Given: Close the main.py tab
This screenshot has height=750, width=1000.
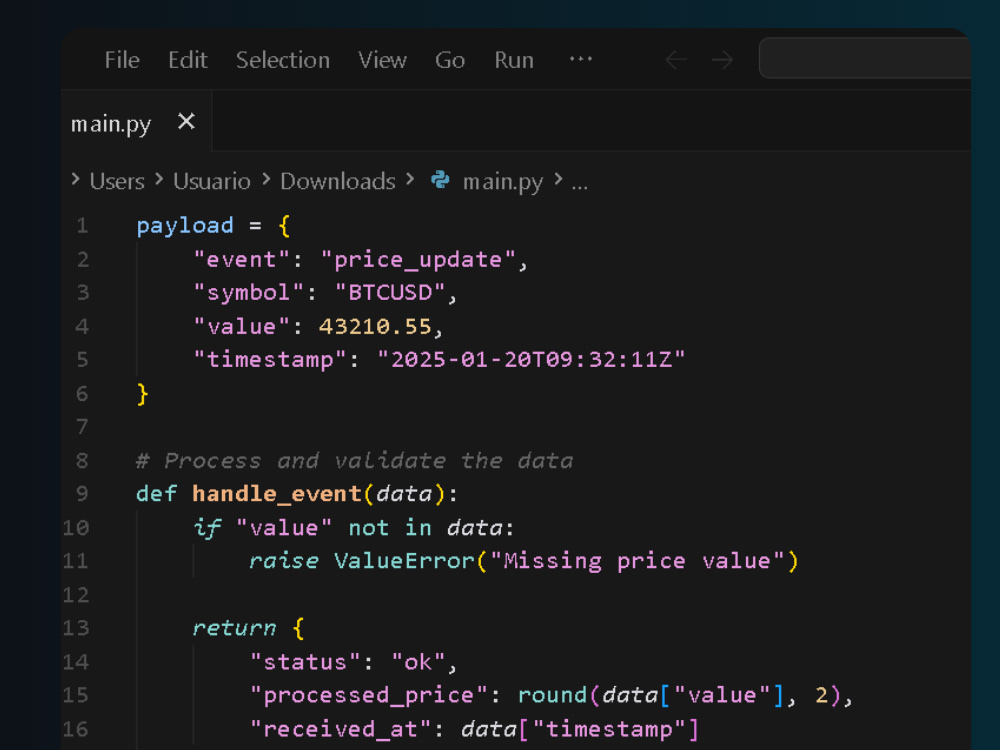Looking at the screenshot, I should click(186, 121).
